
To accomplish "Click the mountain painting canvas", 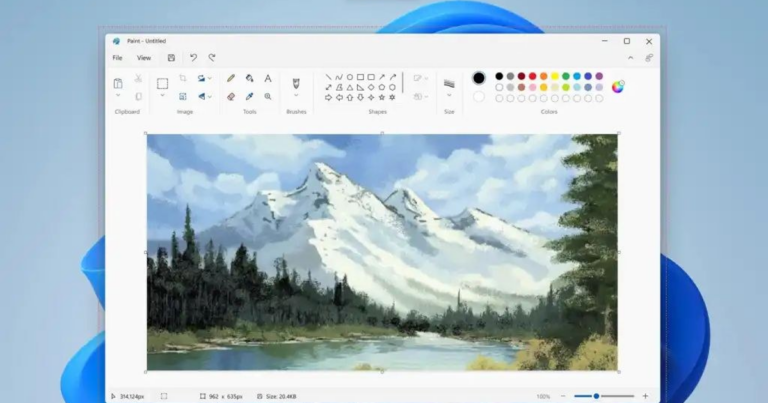I will pos(382,252).
